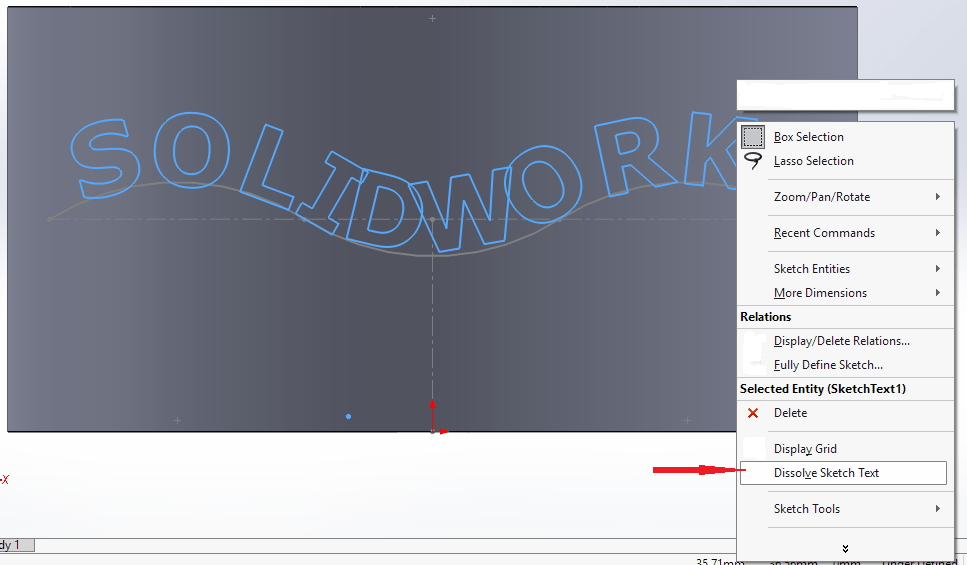Expand the Zoom/Pan/Rotate submenu arrow
967x565 pixels.
point(937,197)
